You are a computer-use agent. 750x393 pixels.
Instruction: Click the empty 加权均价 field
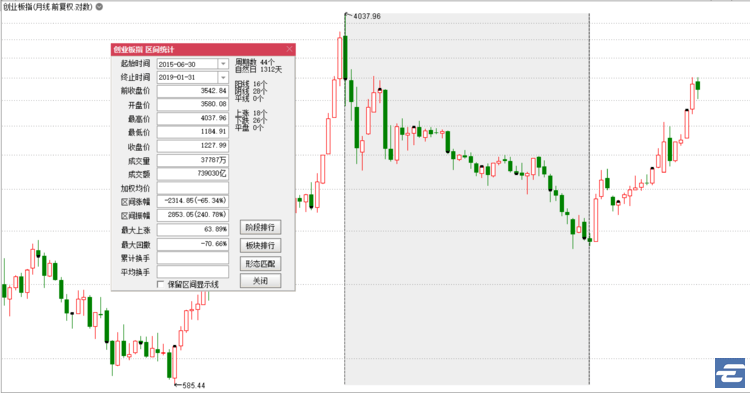tap(193, 188)
